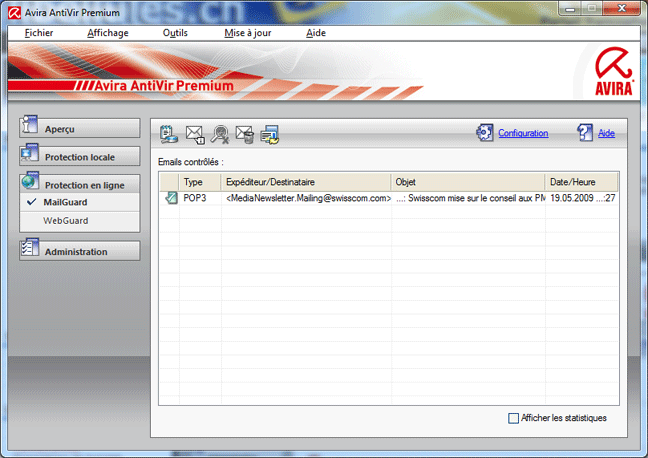Click the Administration checklist icon
Image resolution: width=648 pixels, height=458 pixels.
coord(30,247)
